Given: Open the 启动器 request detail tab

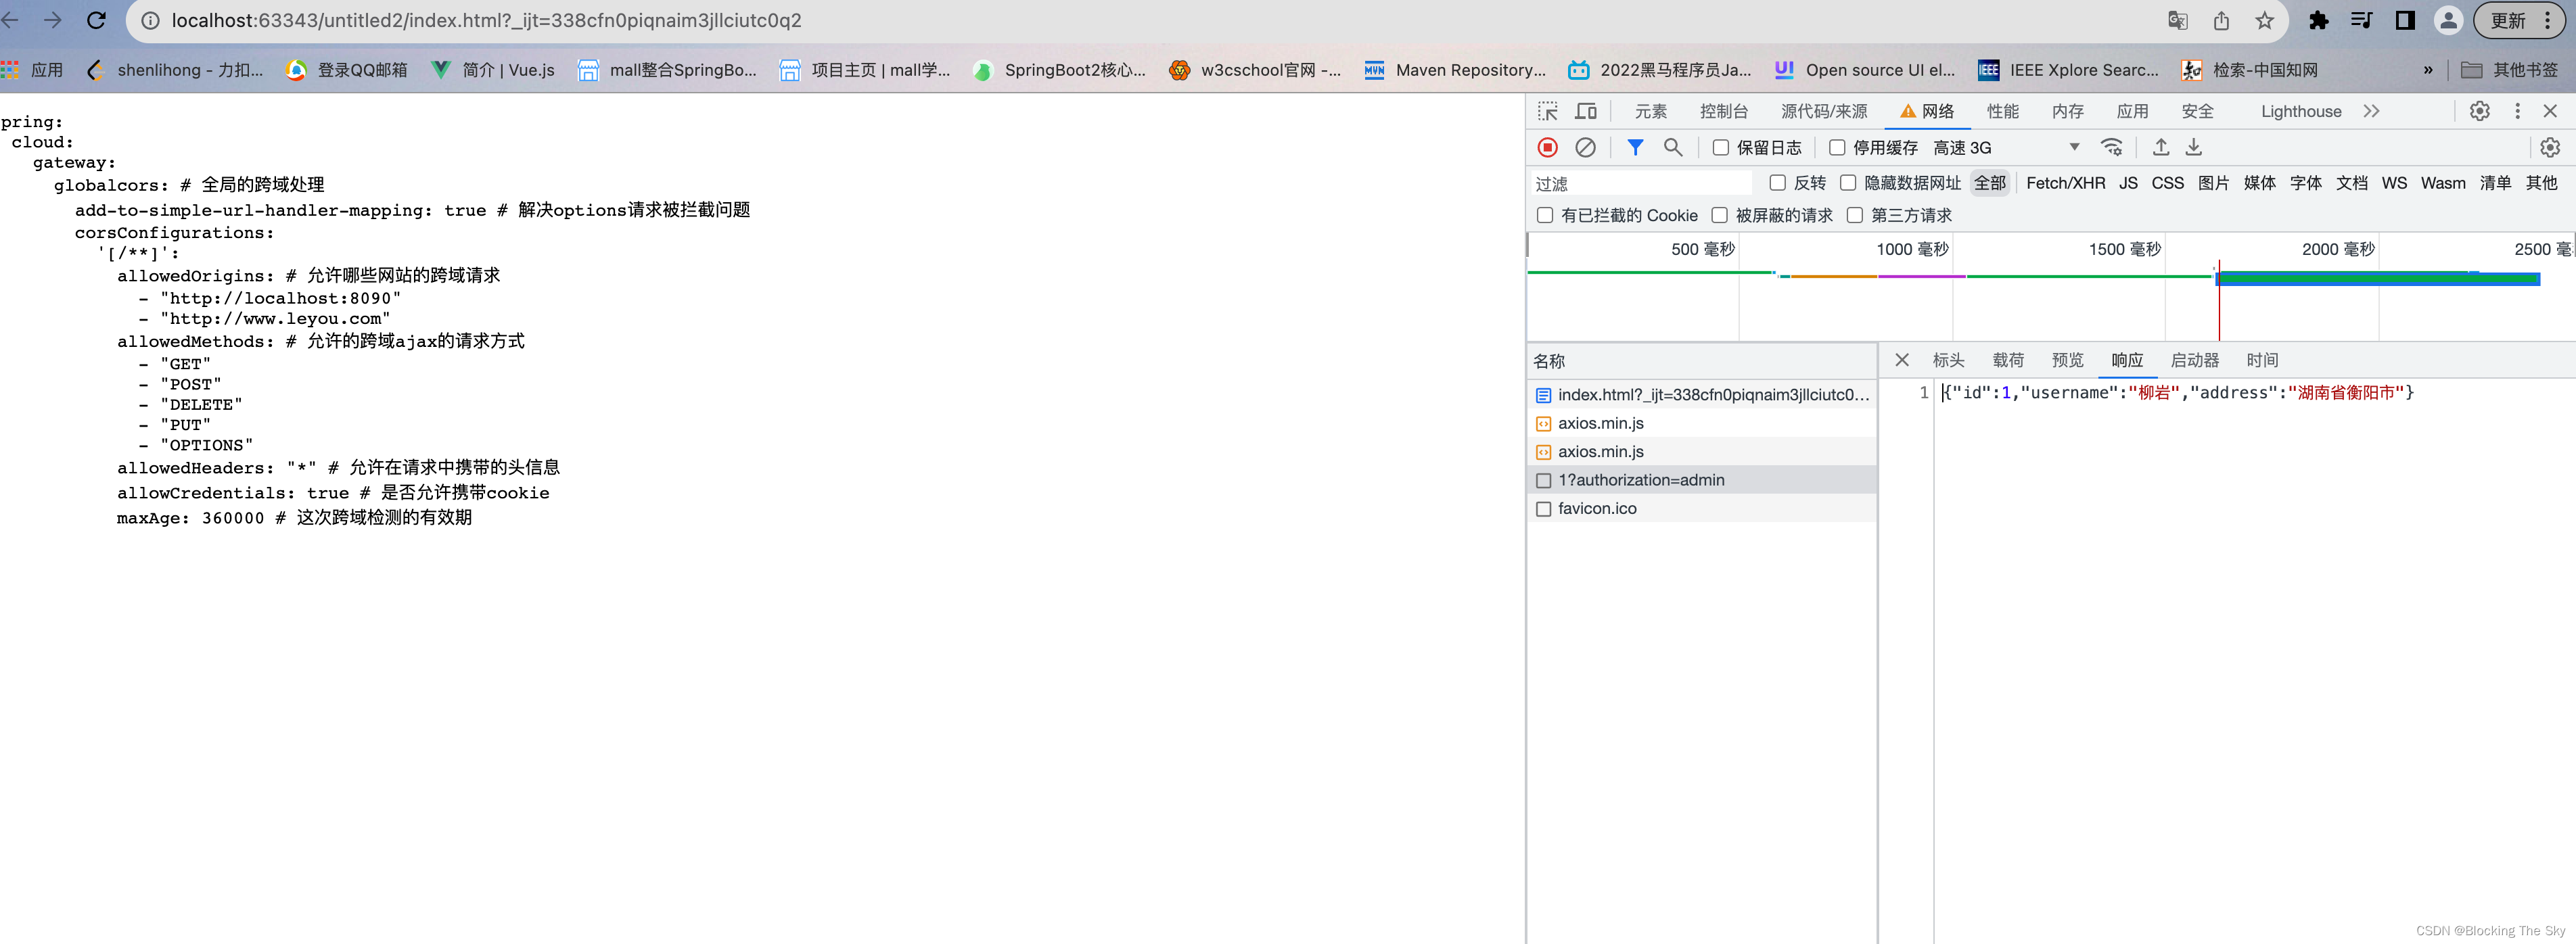Looking at the screenshot, I should [2194, 360].
